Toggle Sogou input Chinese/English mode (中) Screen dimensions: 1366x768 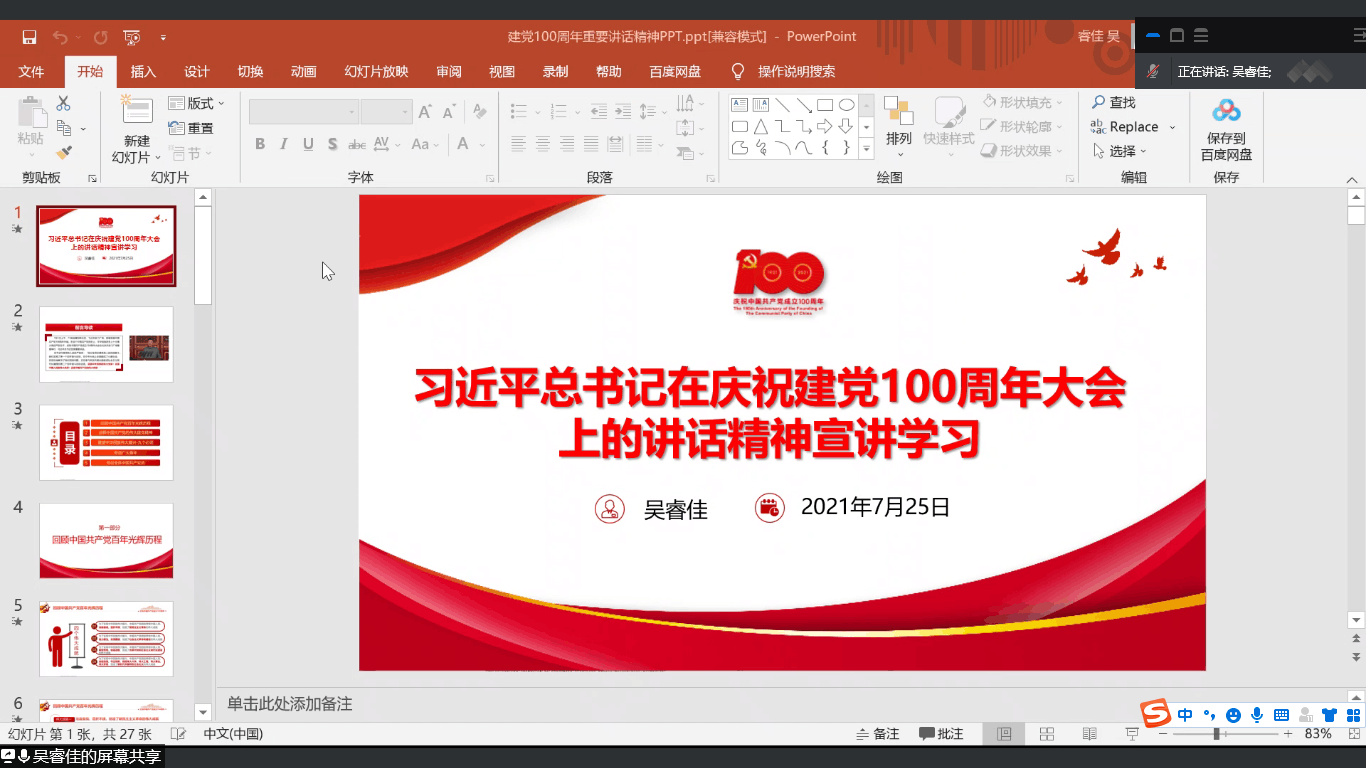(x=1185, y=715)
